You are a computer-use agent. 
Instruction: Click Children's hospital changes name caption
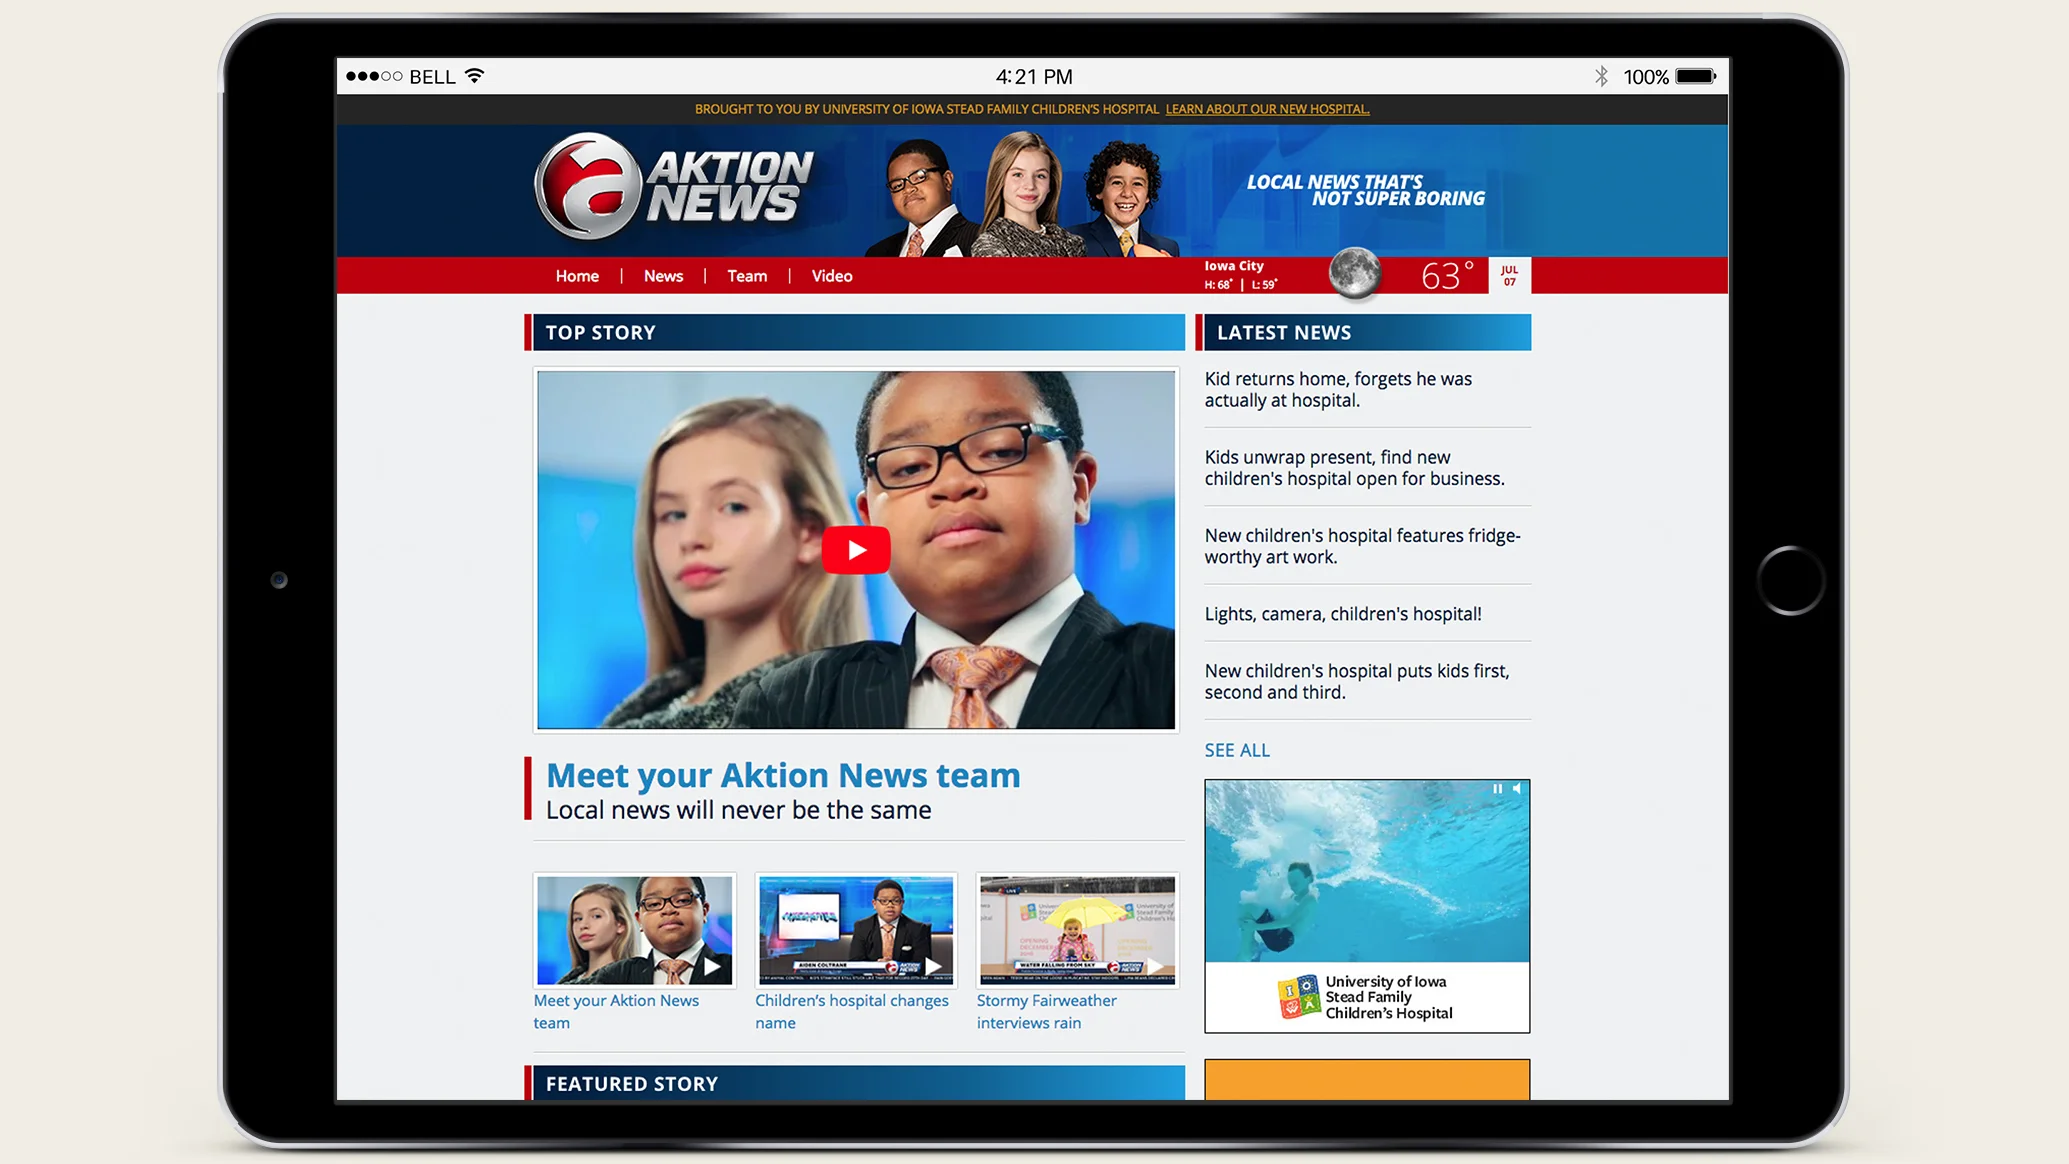[x=852, y=1011]
